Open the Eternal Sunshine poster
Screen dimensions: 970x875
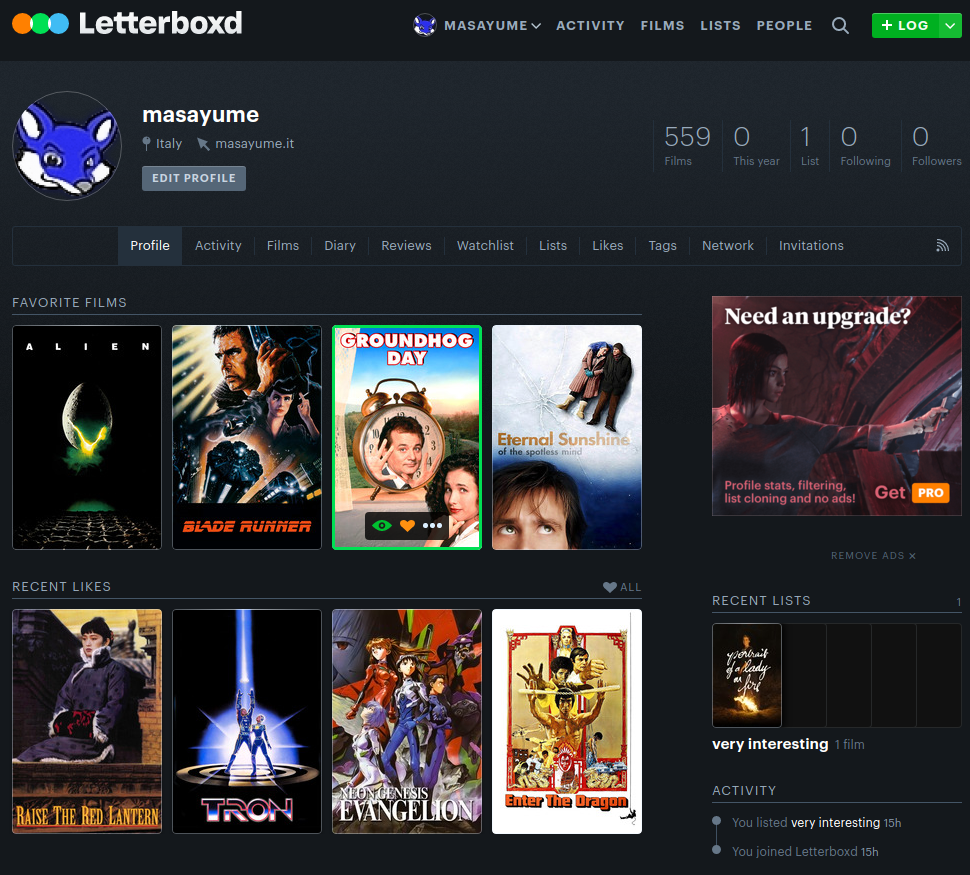coord(567,437)
